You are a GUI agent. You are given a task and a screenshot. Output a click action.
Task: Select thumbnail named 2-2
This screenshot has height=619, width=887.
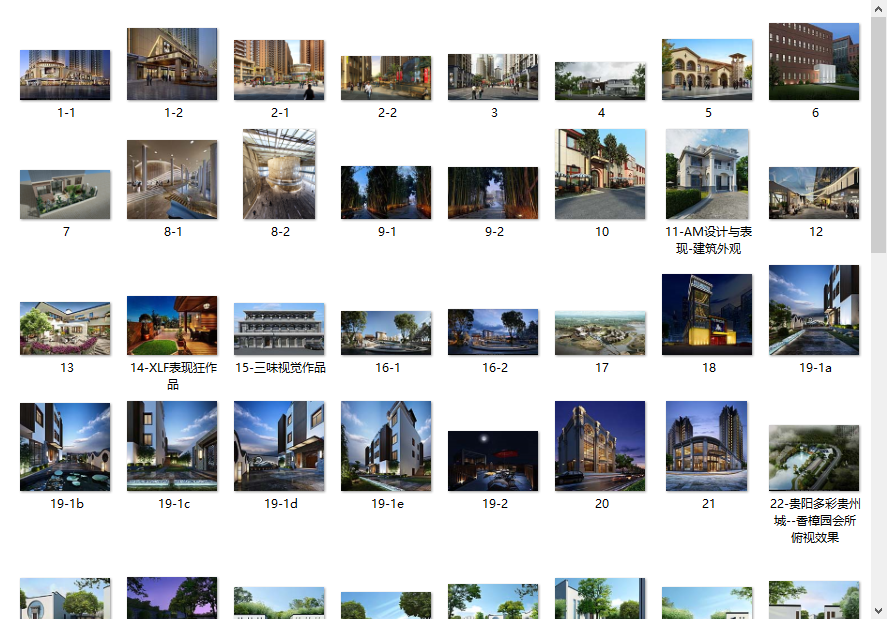tap(386, 78)
